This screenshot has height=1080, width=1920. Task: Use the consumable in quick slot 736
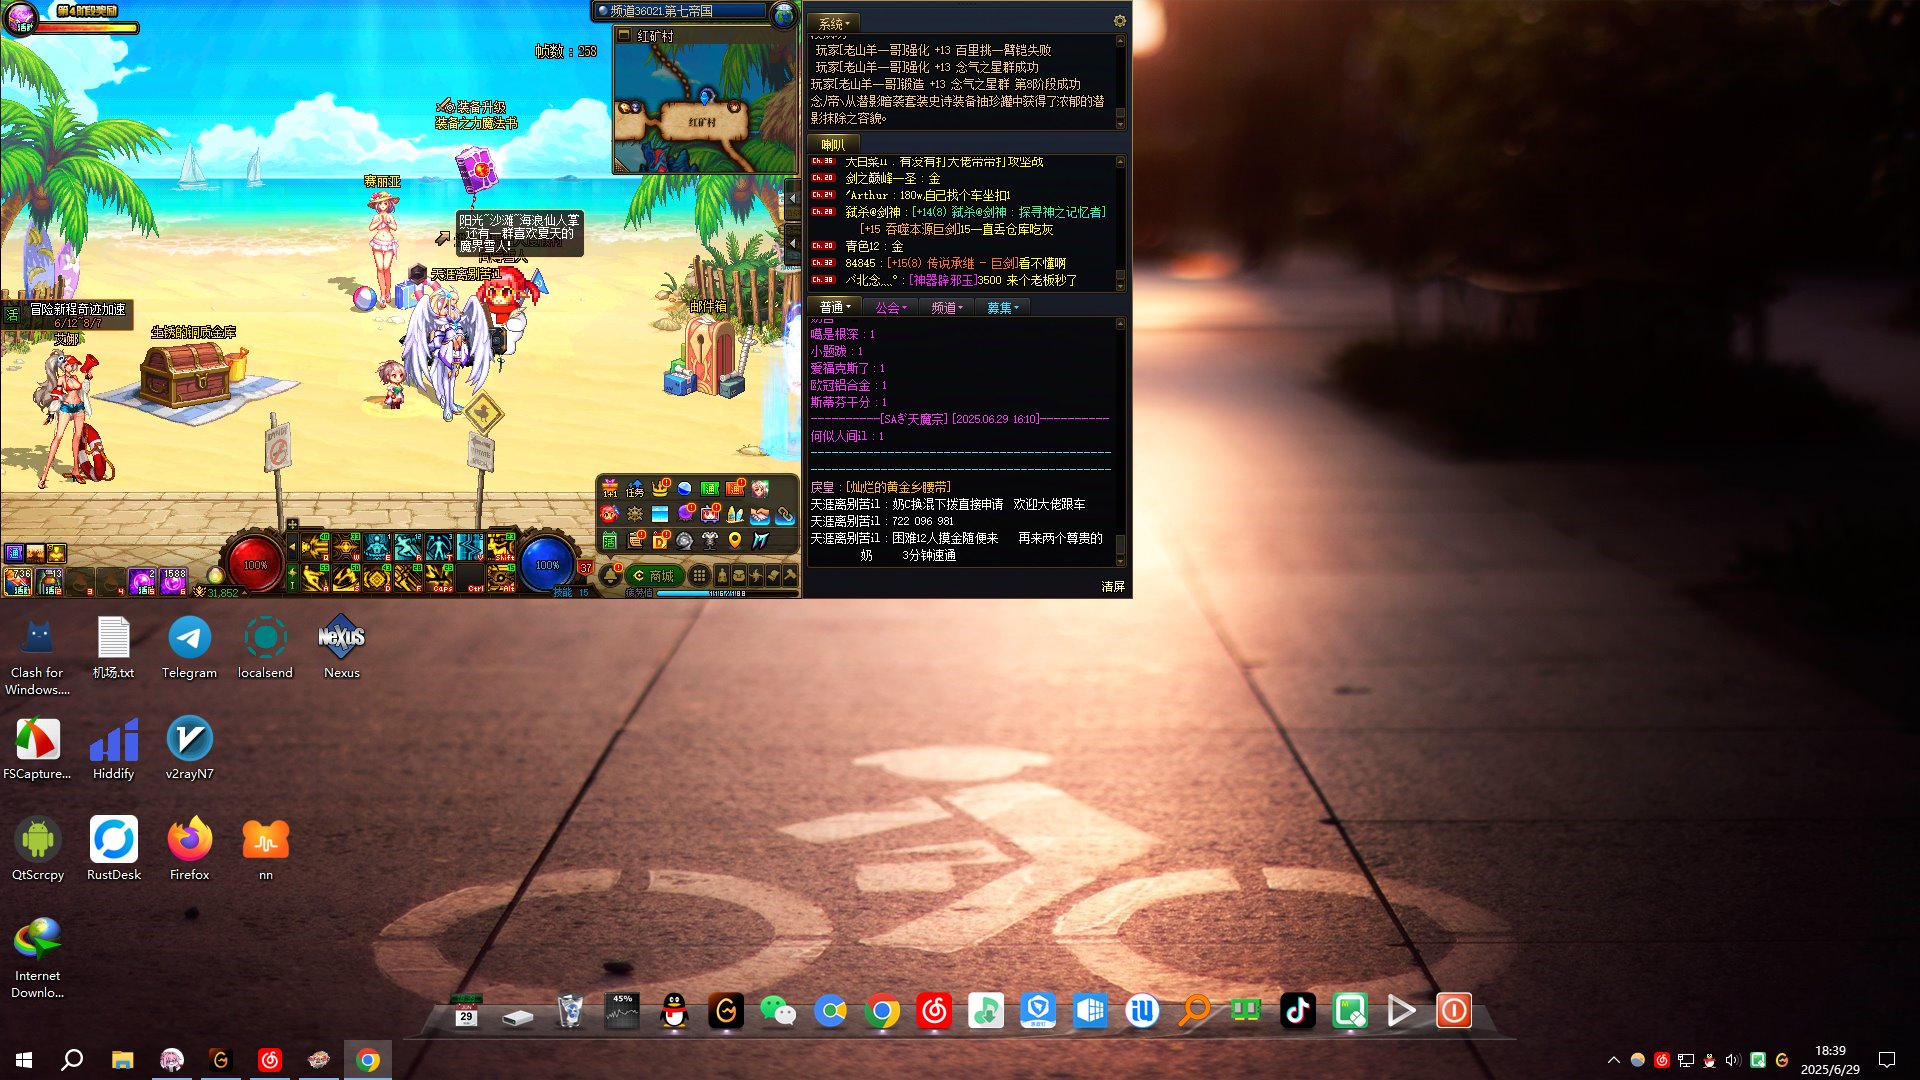point(18,582)
